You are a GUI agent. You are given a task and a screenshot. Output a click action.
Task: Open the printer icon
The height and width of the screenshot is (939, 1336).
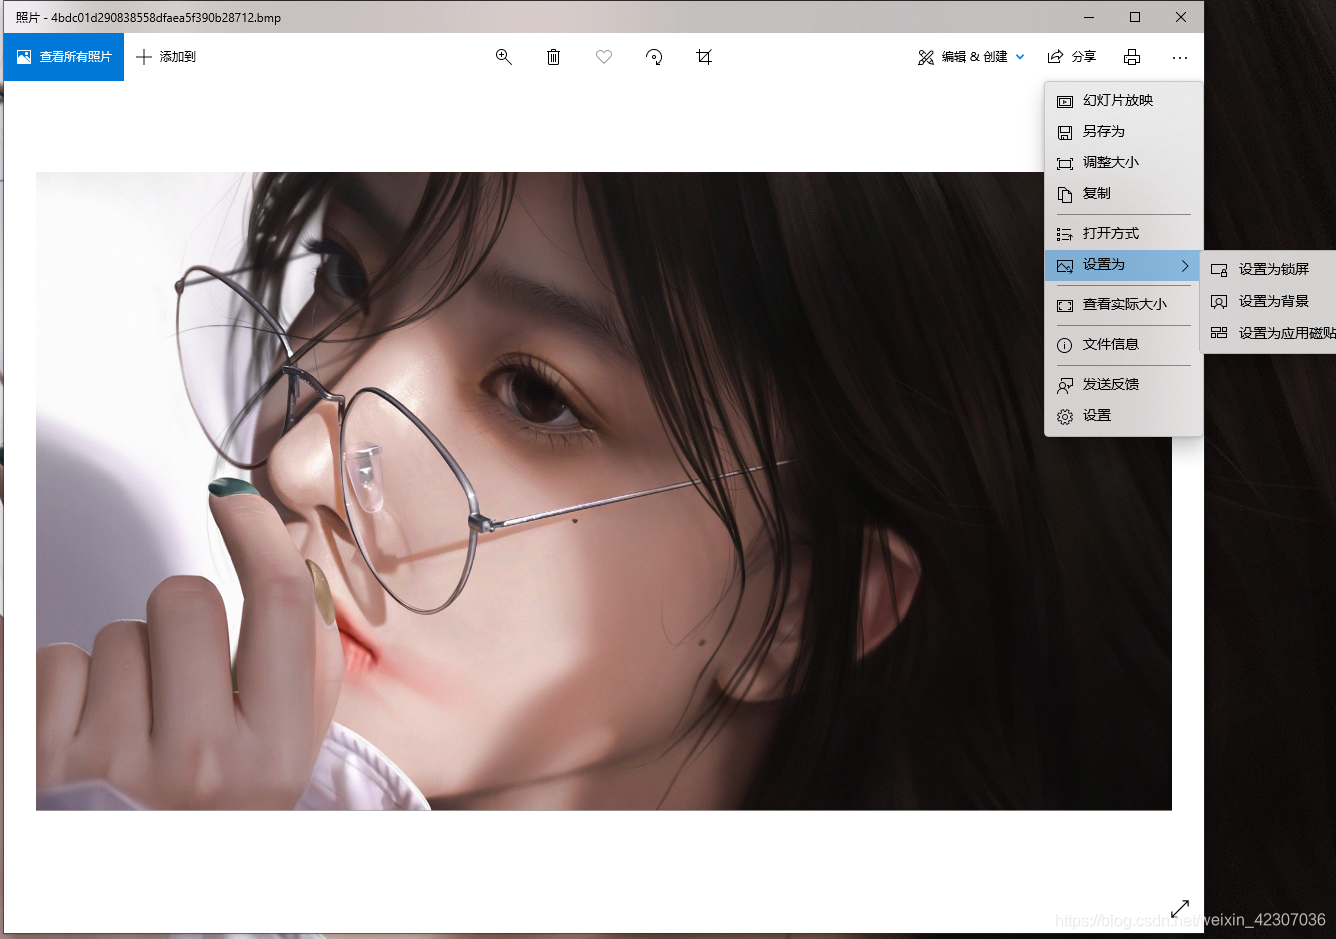tap(1132, 57)
